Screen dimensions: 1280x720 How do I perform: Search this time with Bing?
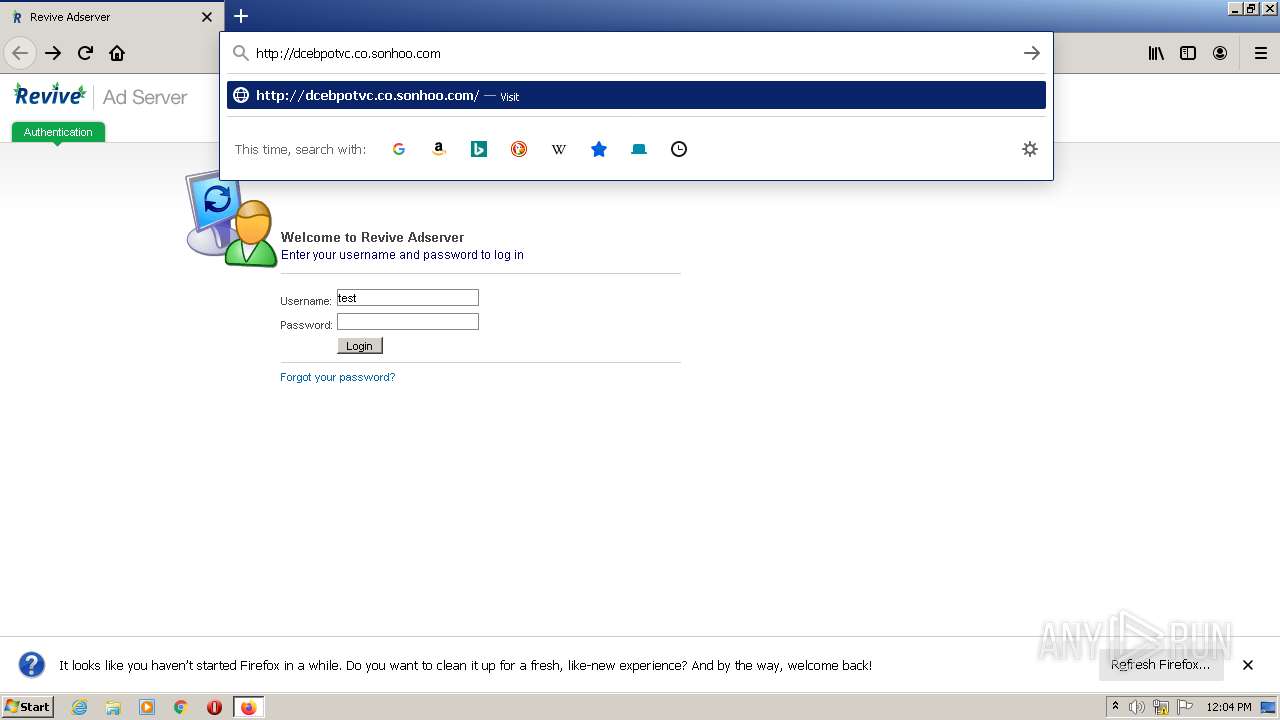click(x=479, y=149)
